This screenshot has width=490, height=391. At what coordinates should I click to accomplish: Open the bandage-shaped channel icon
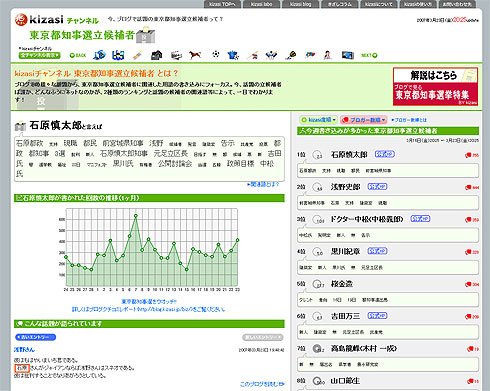click(x=137, y=55)
